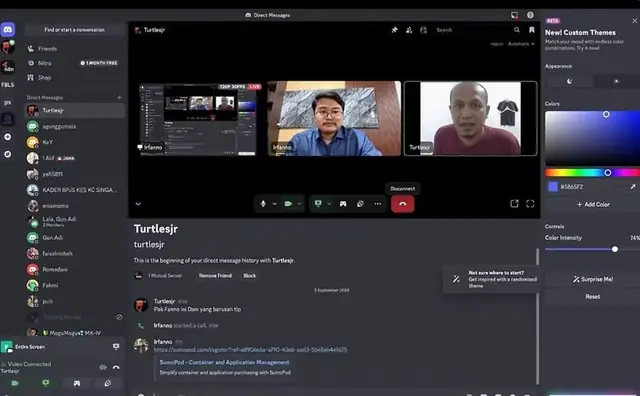
Task: Disconnect from the call with red button
Action: tap(402, 204)
